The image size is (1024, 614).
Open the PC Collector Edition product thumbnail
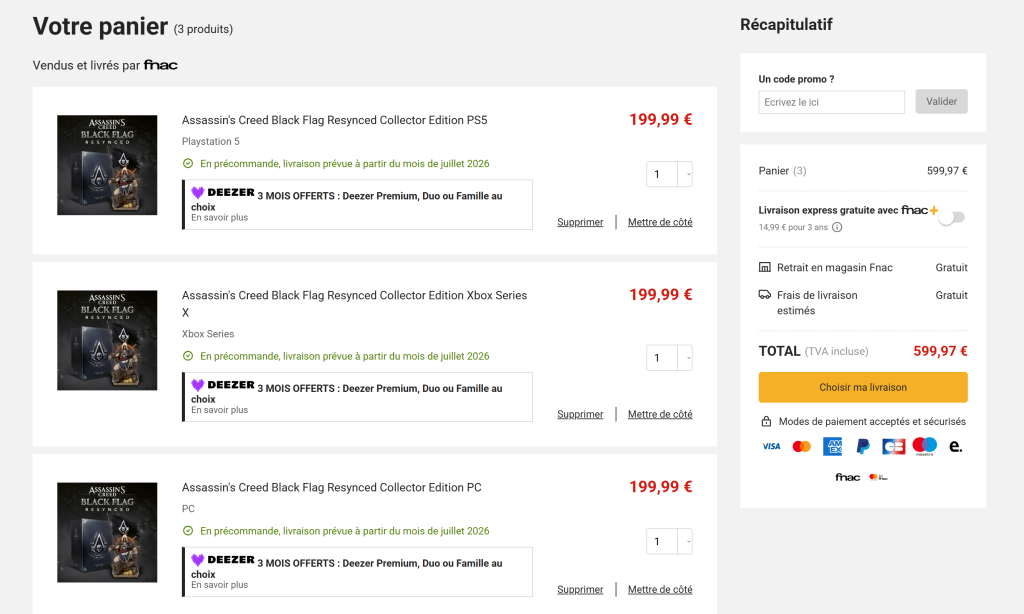tap(107, 532)
